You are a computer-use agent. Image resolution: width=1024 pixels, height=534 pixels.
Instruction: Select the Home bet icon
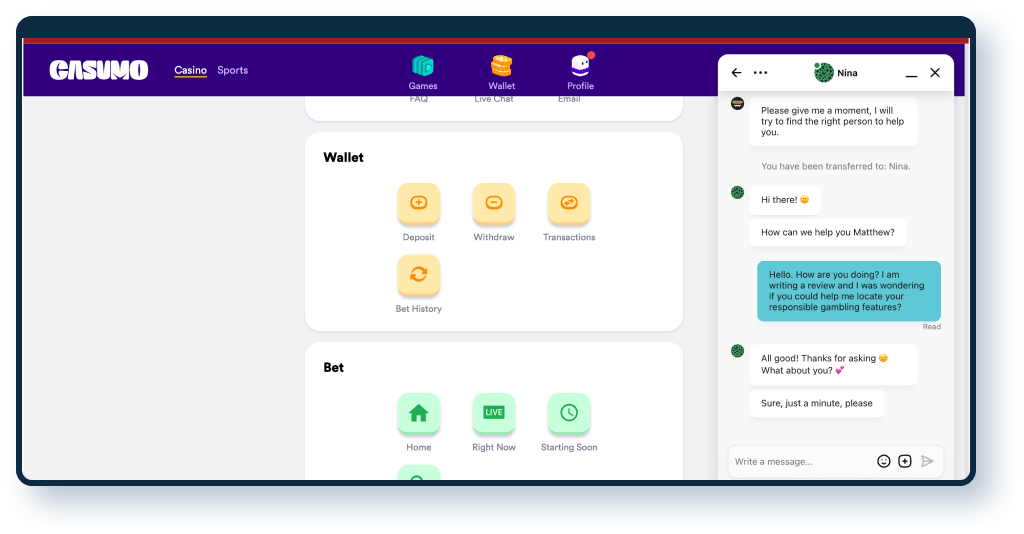(x=418, y=413)
